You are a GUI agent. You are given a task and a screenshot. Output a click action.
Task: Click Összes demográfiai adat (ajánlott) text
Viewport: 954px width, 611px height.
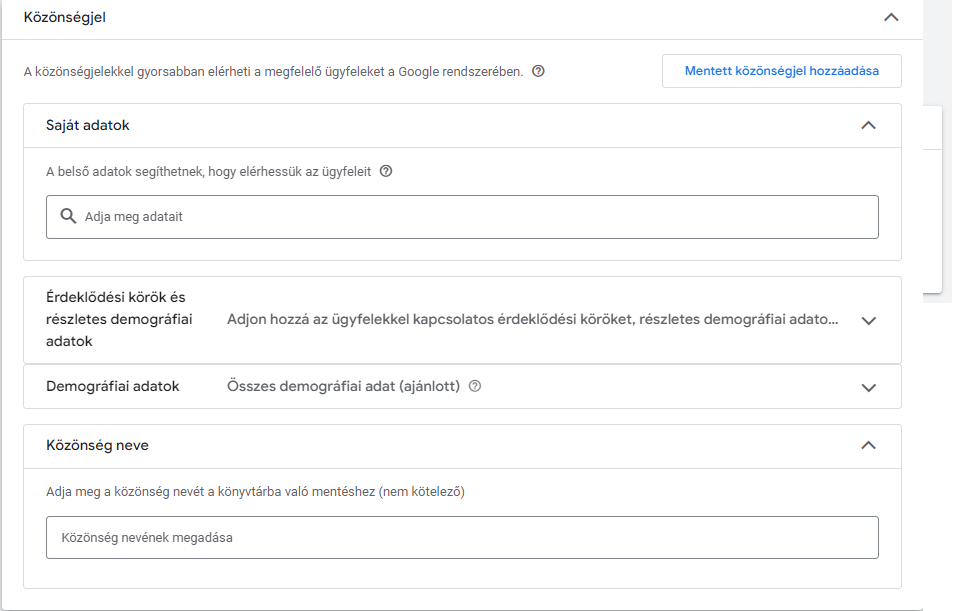343,386
